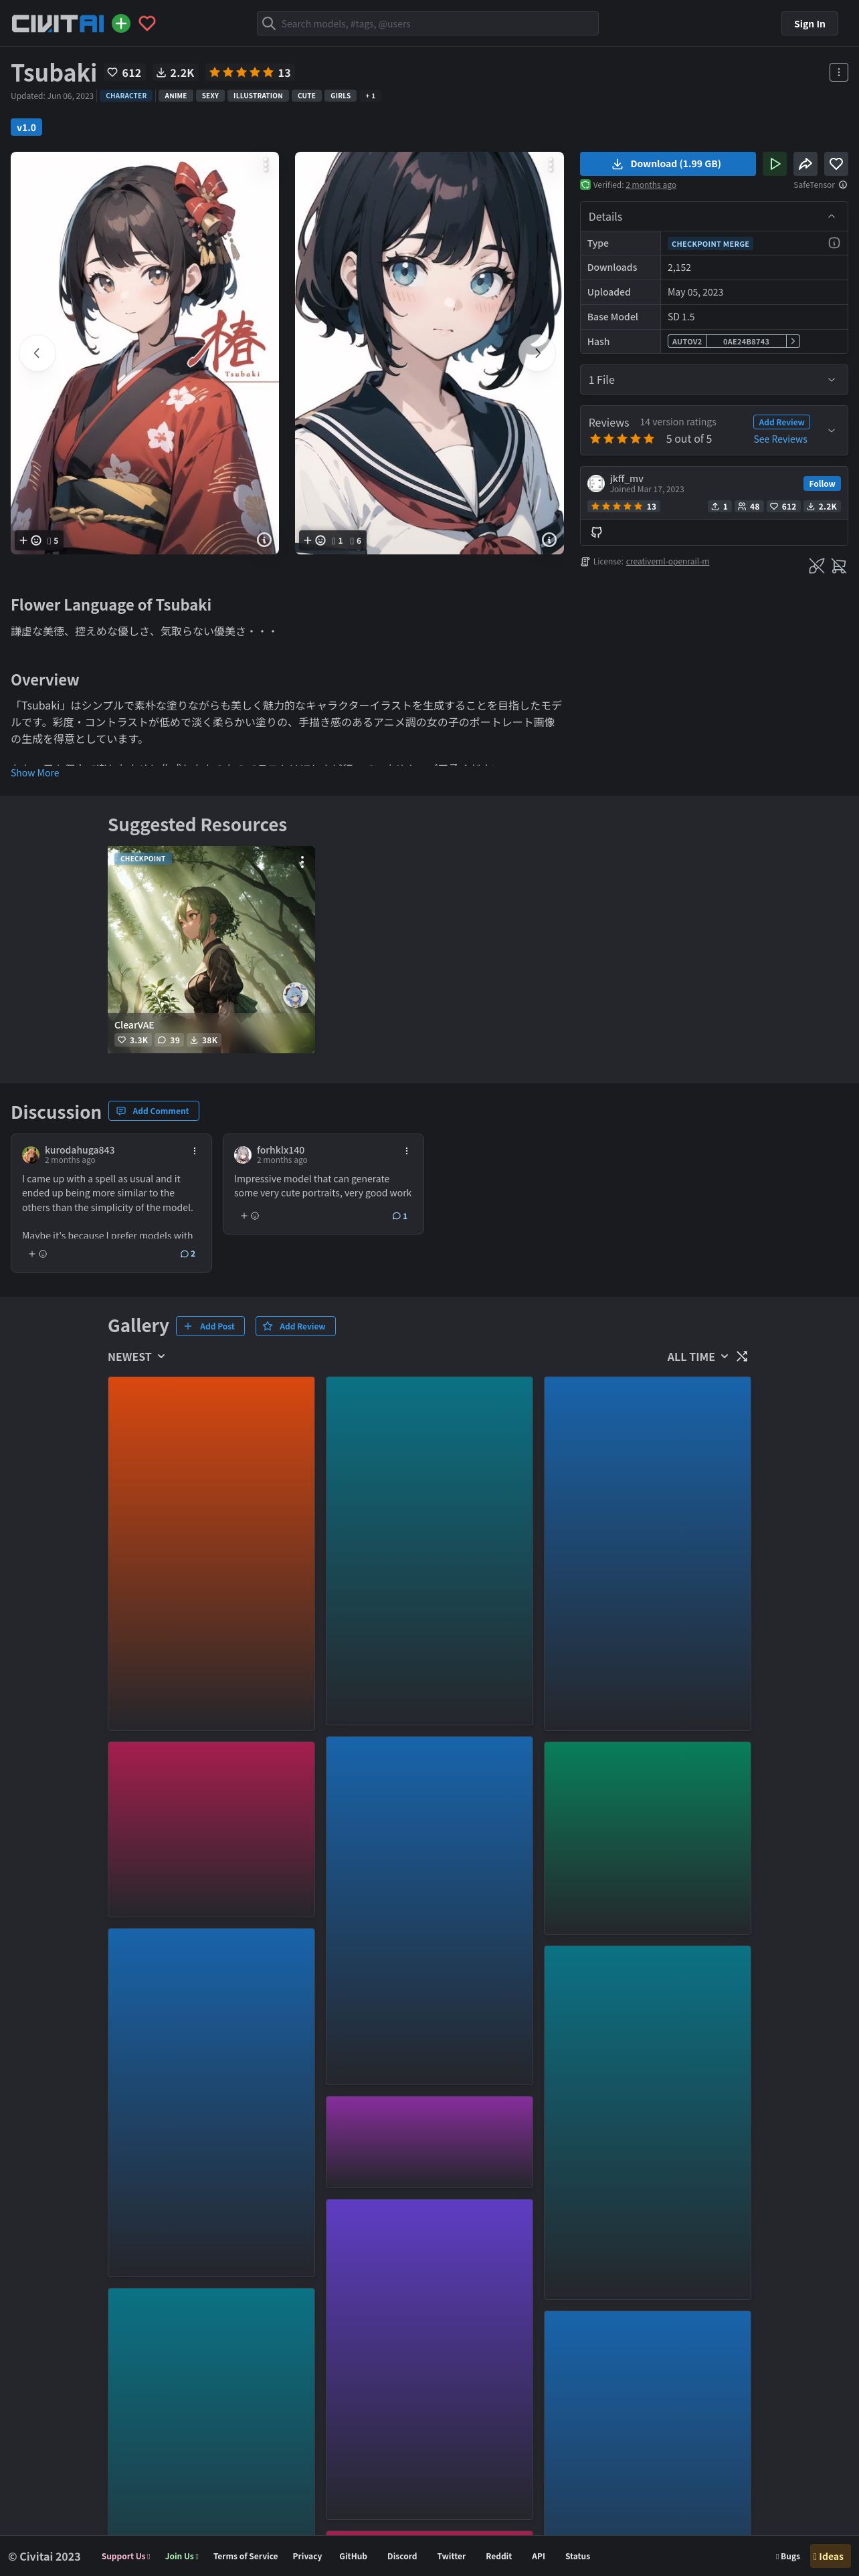
Task: Click the 612 likes heart badge
Action: coord(124,73)
